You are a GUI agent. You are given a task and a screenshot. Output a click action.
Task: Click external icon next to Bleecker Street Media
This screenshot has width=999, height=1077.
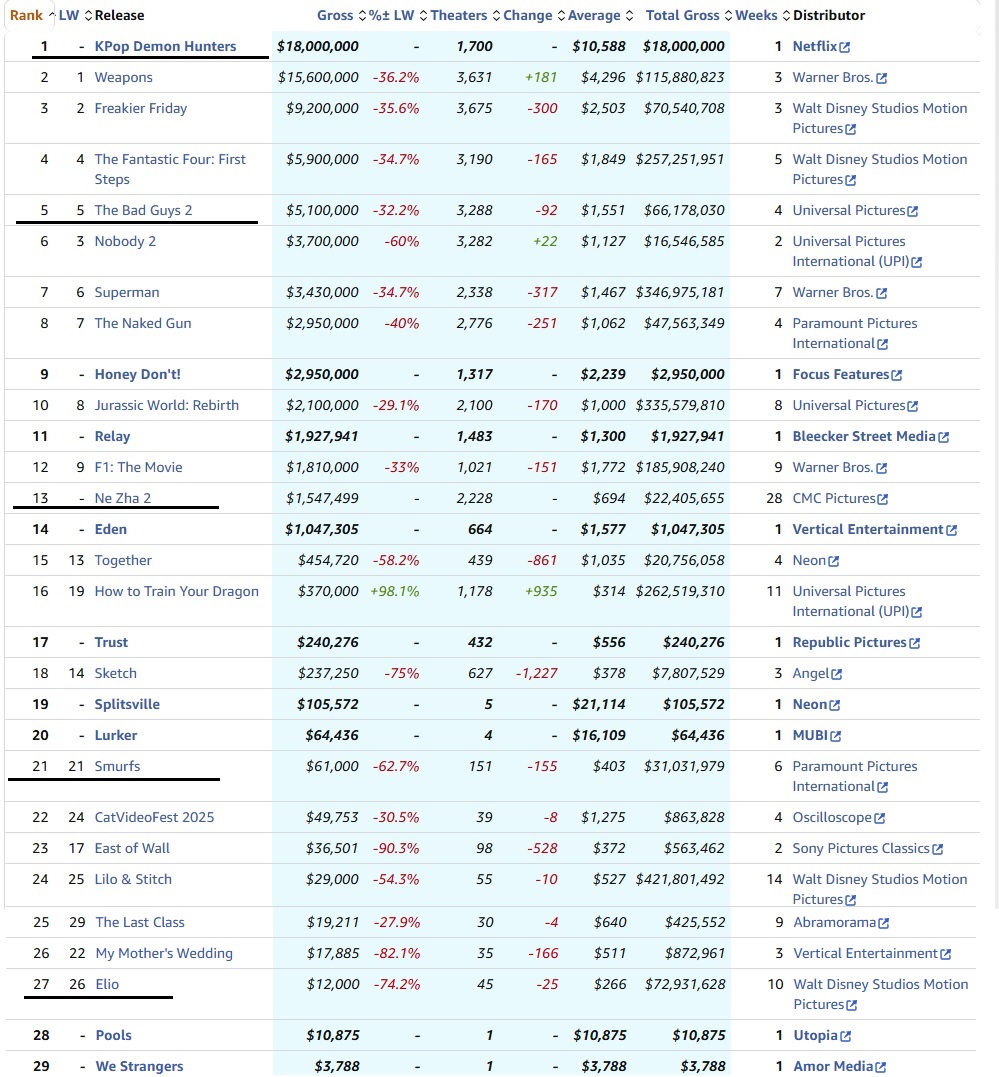click(944, 438)
